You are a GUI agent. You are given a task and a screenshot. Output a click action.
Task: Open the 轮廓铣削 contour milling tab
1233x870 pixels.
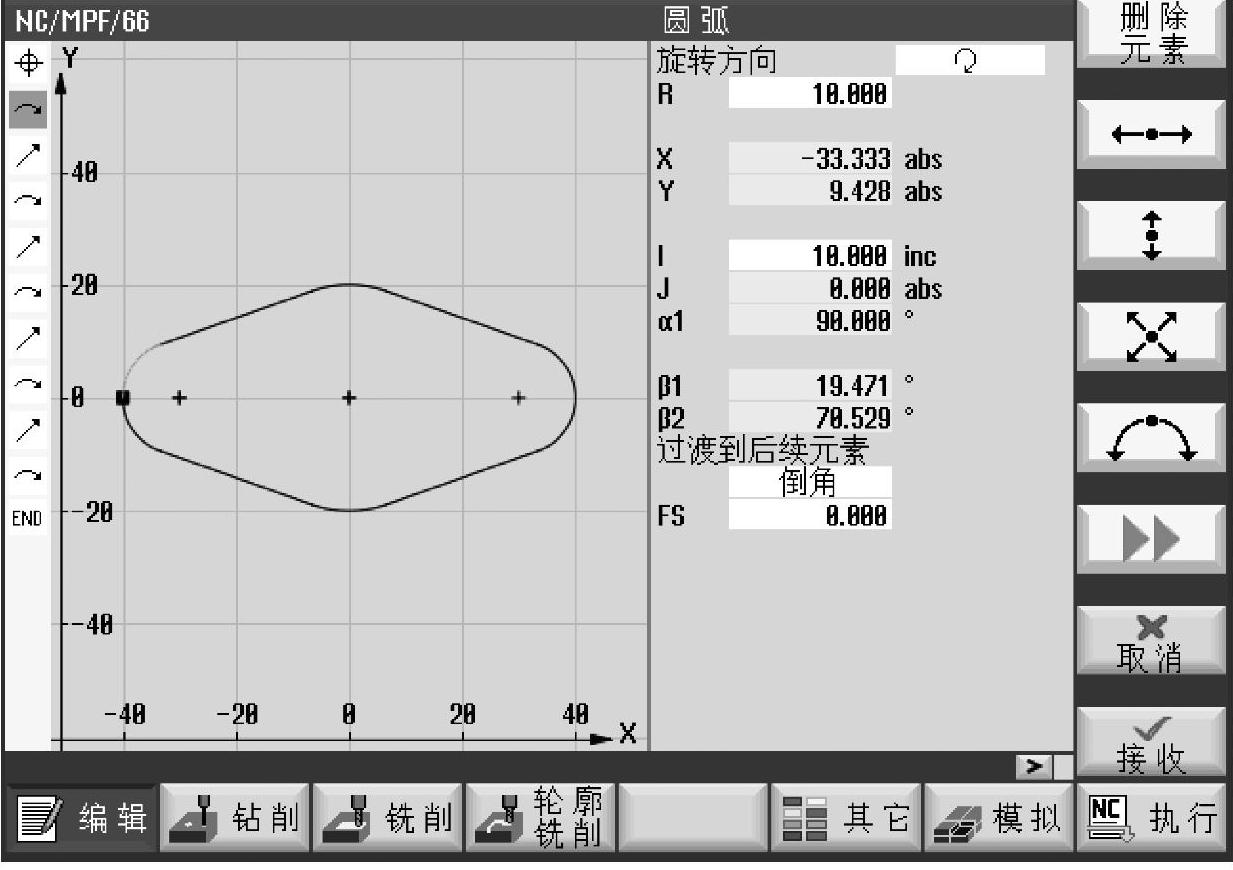[x=540, y=819]
